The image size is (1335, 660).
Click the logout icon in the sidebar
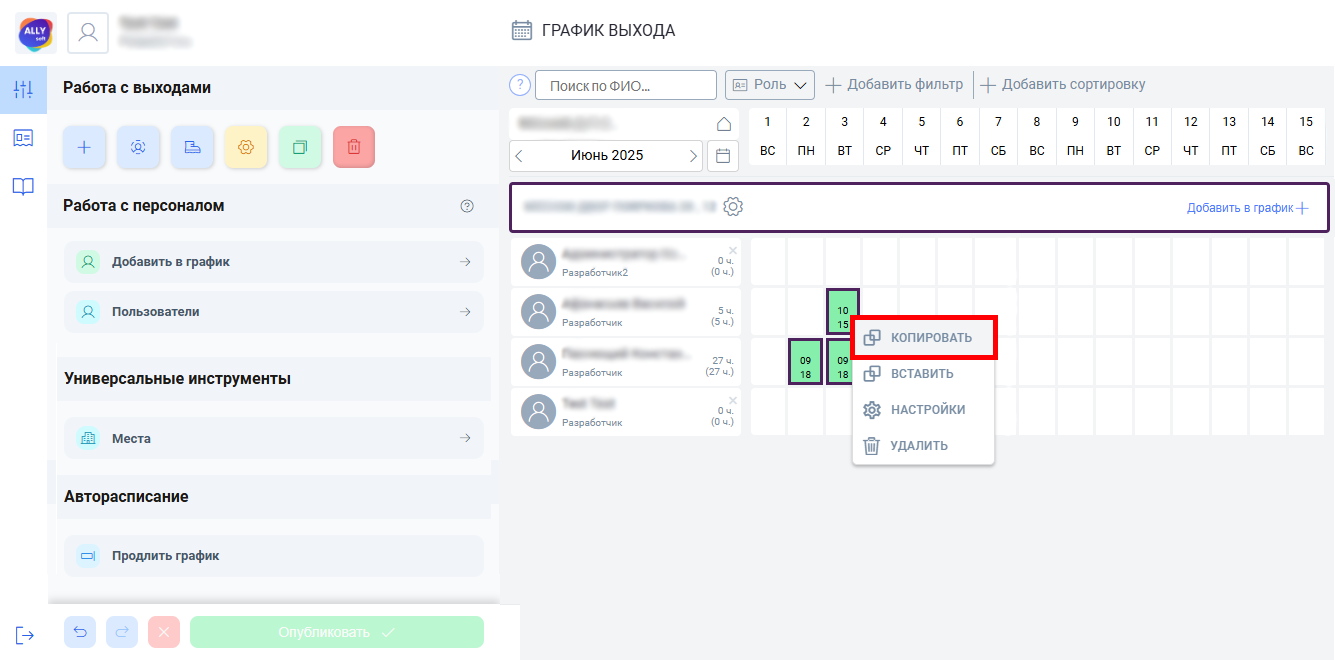[24, 635]
